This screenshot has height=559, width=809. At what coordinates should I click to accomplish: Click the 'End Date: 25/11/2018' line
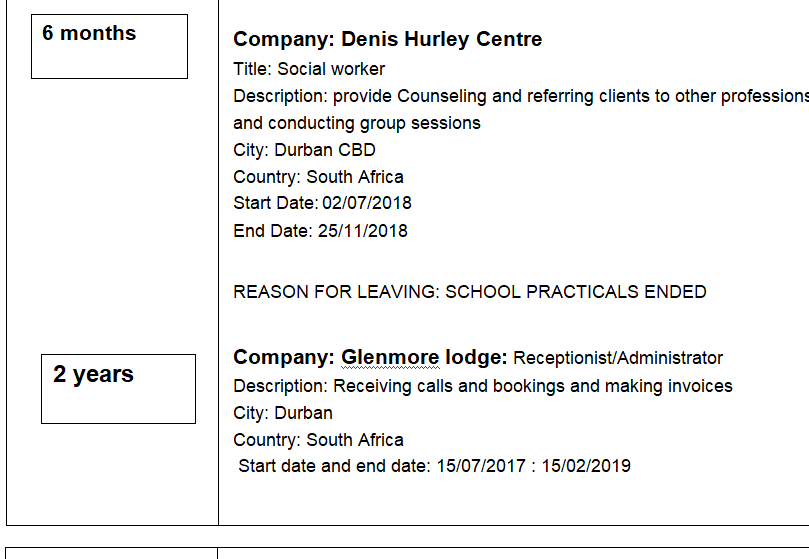coord(320,231)
